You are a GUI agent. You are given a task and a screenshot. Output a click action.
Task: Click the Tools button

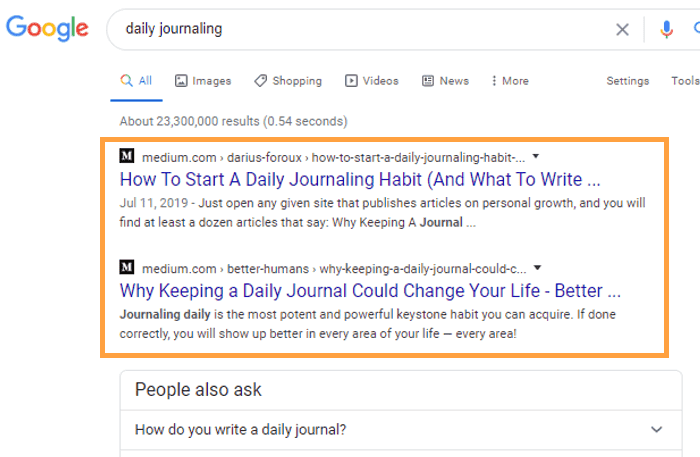(x=685, y=81)
